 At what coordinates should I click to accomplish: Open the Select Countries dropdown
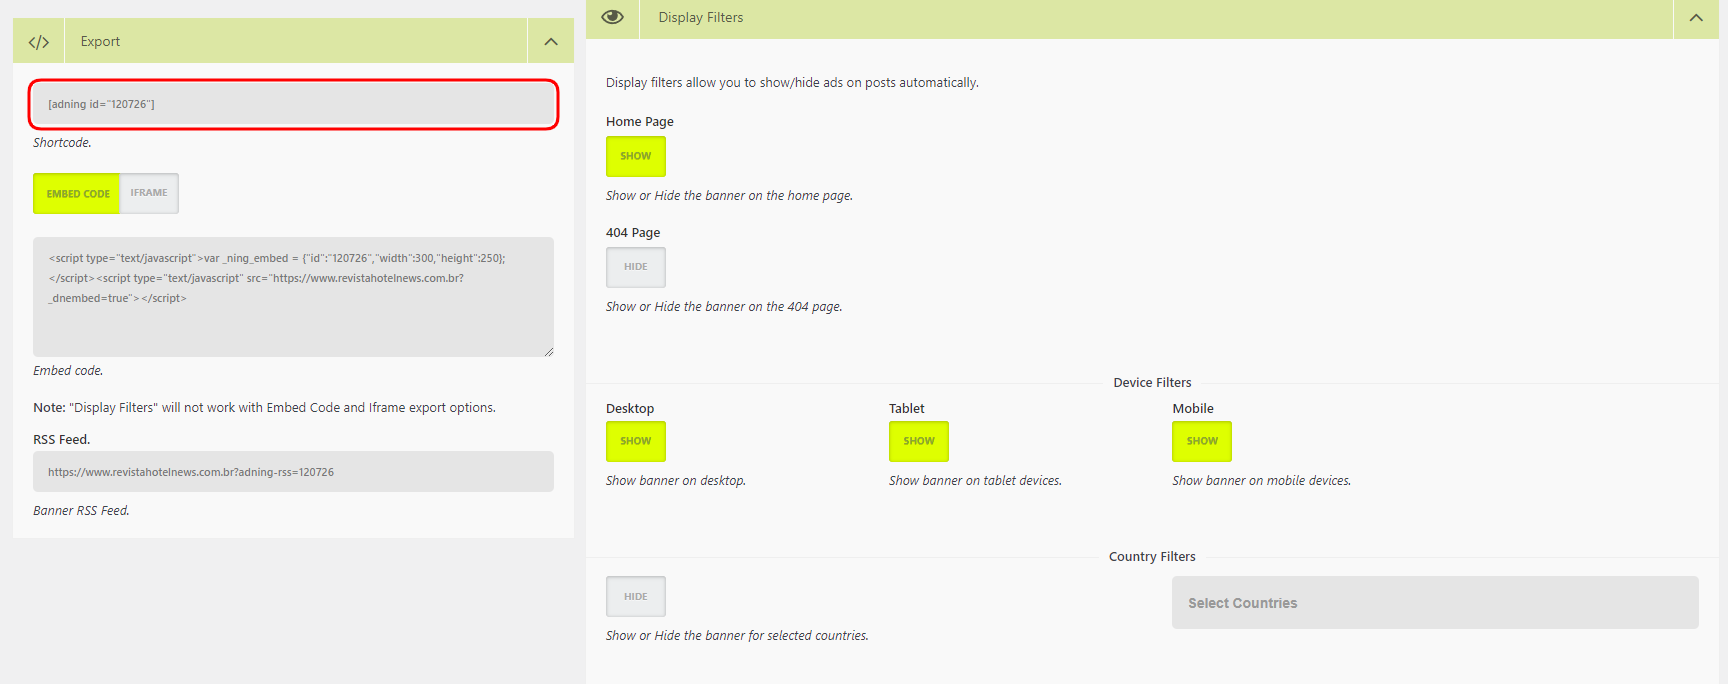[x=1434, y=603]
